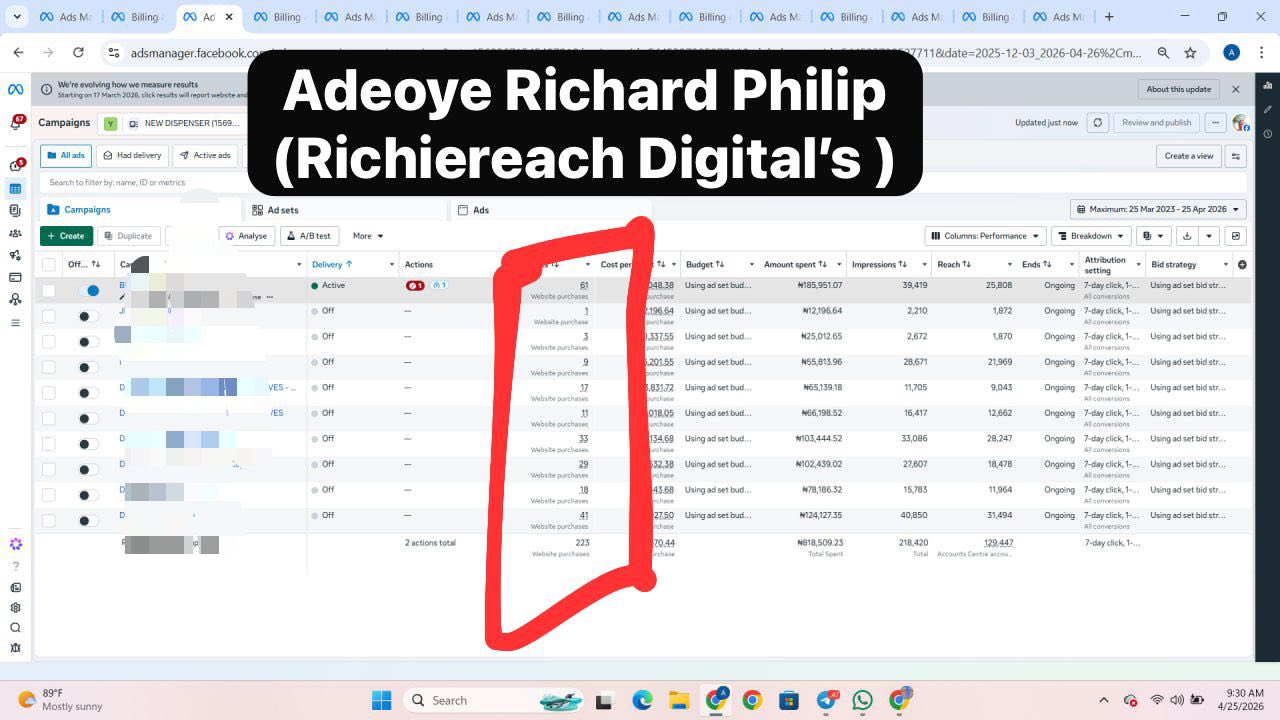Expand the More dropdown
This screenshot has height=720, width=1280.
[x=368, y=236]
